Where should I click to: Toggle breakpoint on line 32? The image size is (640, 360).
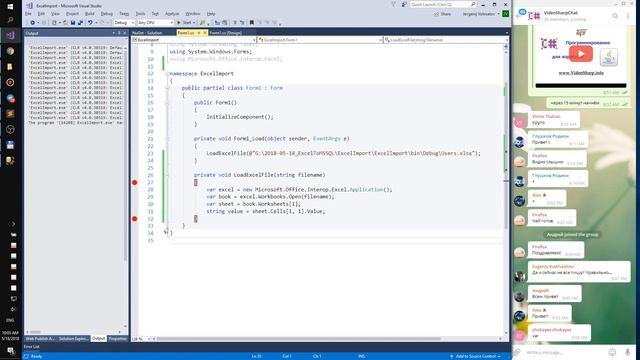135,219
